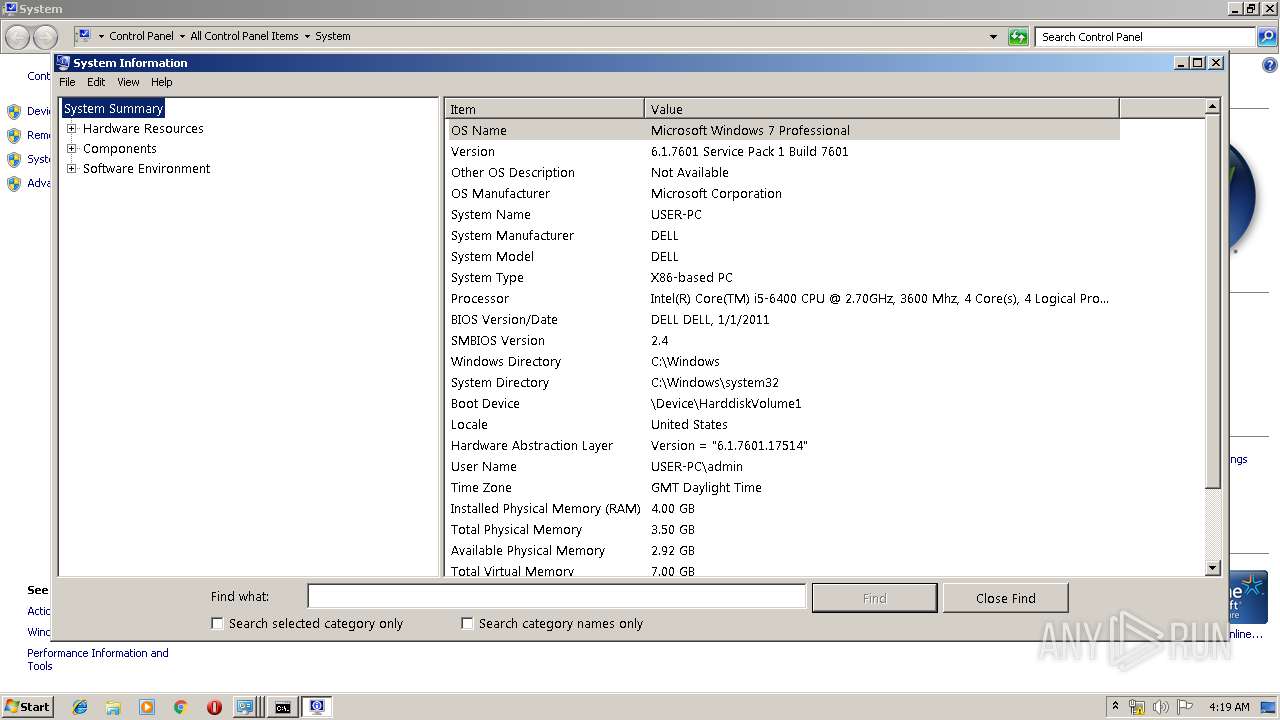1280x720 pixels.
Task: Click the Find what text field
Action: pos(556,597)
